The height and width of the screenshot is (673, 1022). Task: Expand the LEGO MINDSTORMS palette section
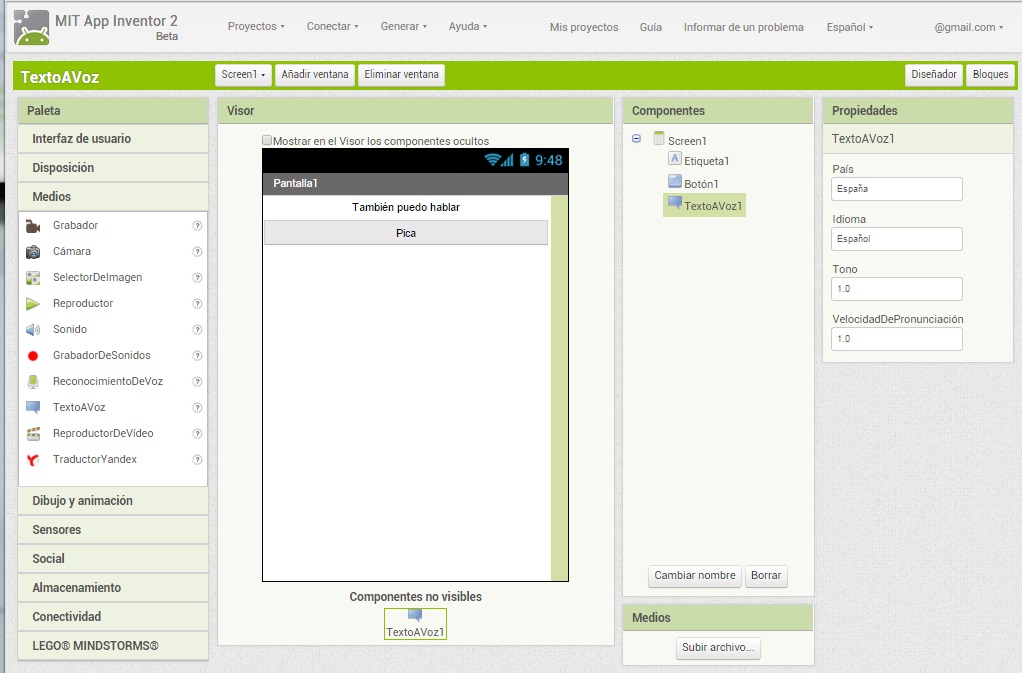[113, 645]
